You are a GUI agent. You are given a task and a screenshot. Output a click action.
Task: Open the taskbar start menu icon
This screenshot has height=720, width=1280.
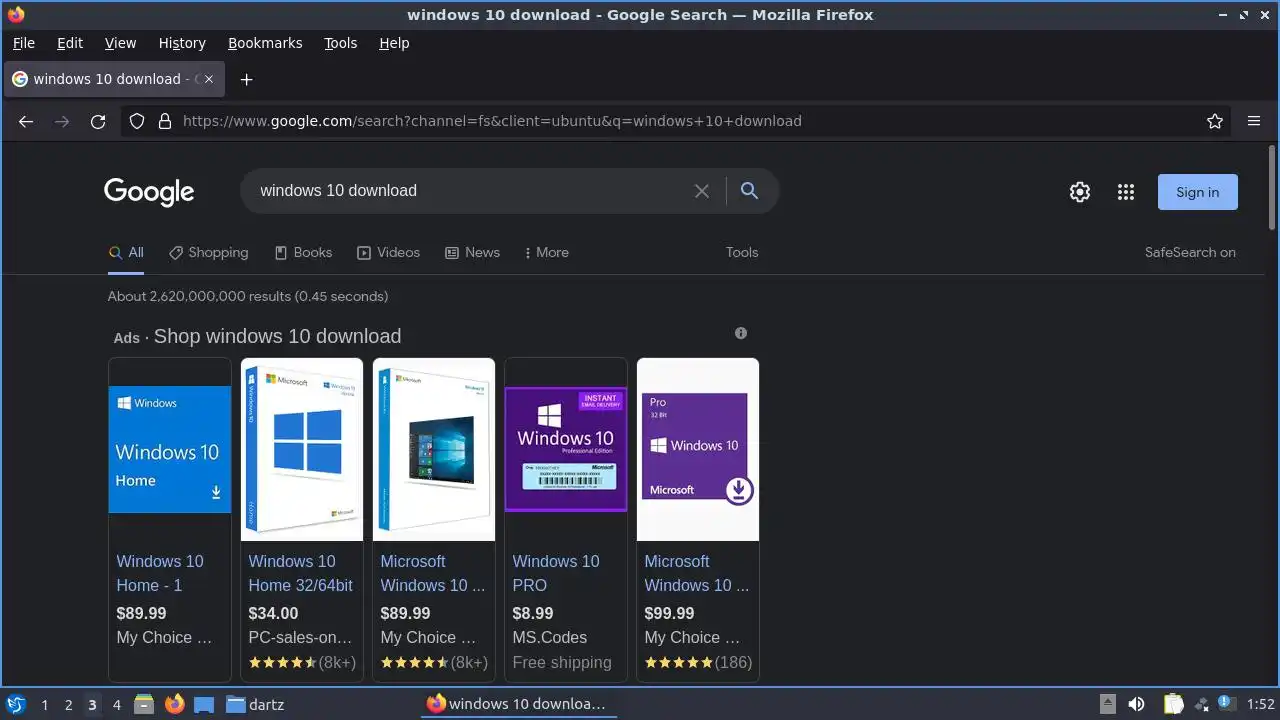(15, 705)
